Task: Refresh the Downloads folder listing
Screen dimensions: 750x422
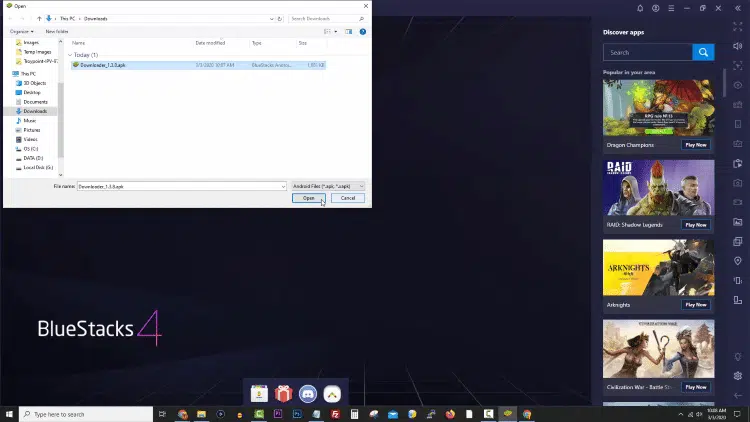Action: [x=280, y=19]
